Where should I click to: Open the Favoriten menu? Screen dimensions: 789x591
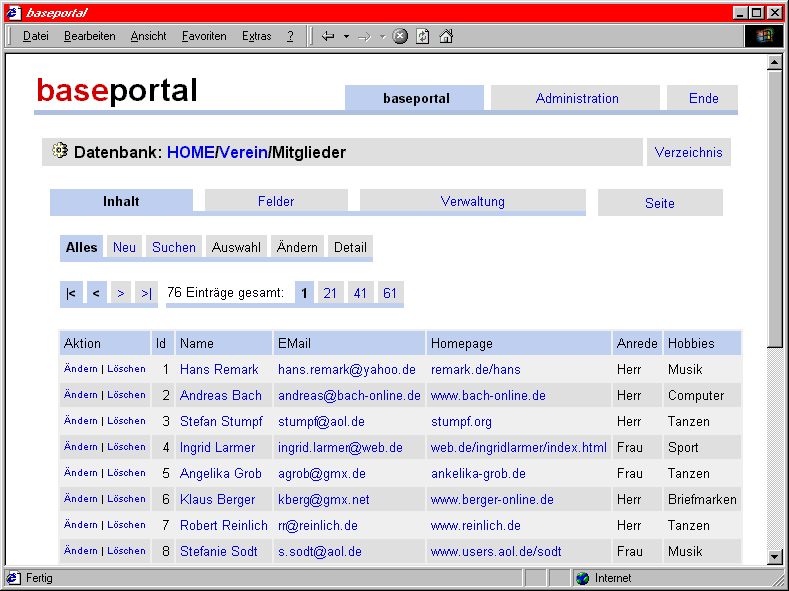[204, 36]
